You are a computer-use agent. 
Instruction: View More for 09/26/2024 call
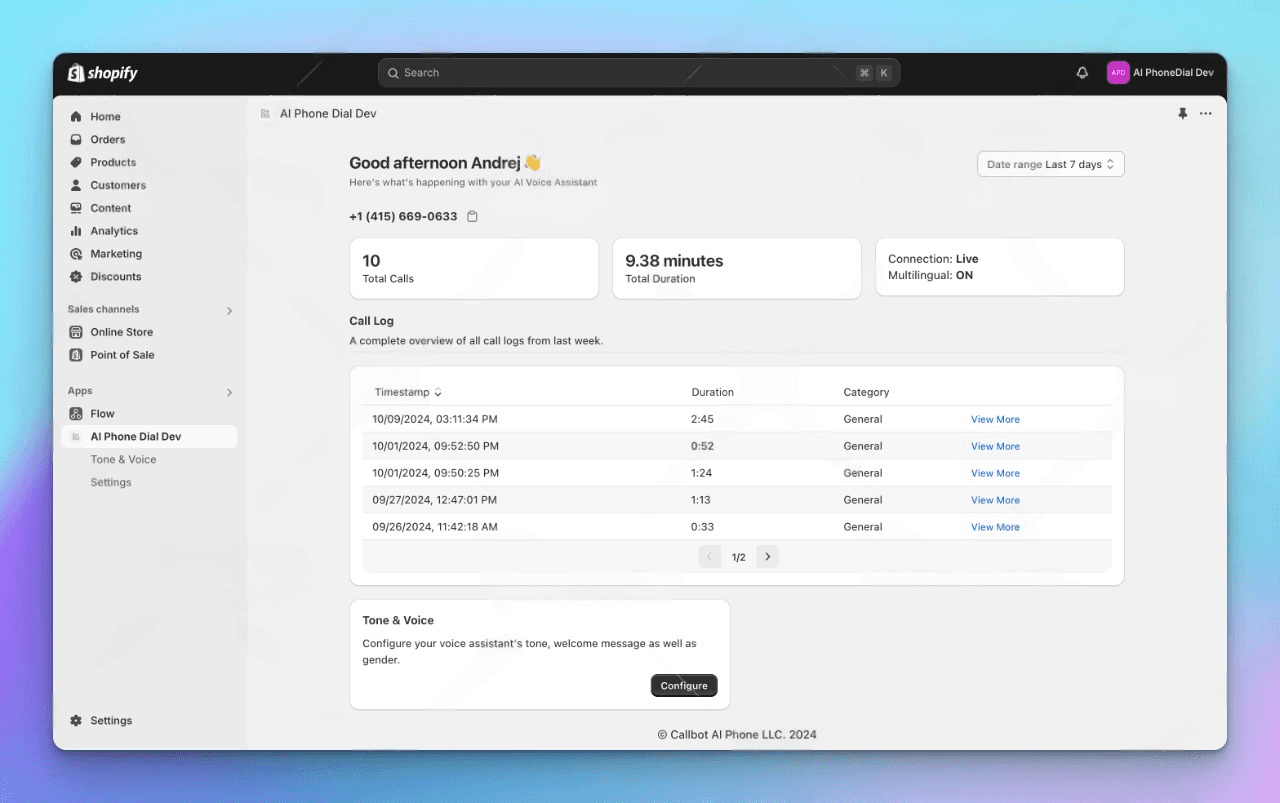995,528
